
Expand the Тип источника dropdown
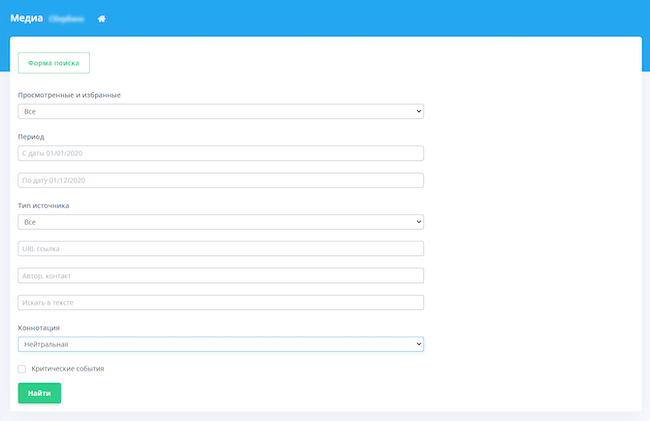tap(221, 222)
